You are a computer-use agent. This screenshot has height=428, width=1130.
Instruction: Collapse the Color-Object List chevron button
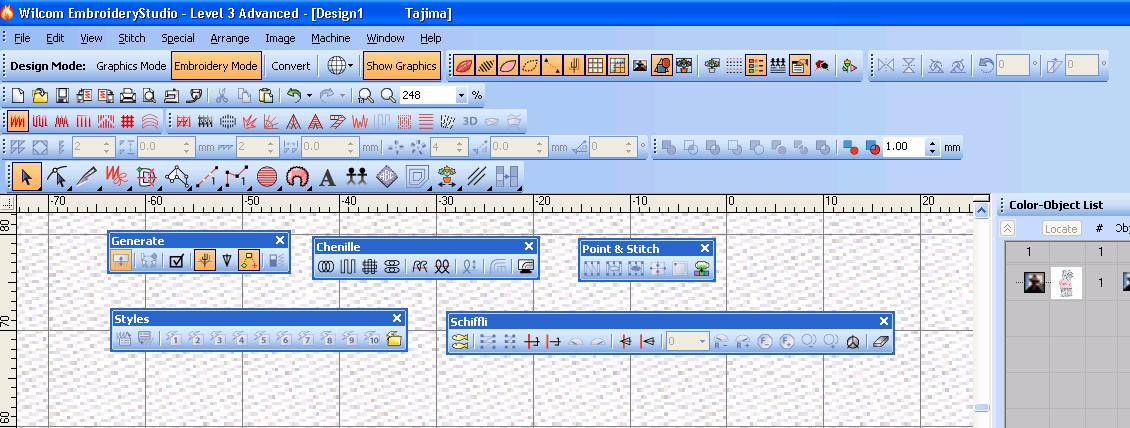1007,228
